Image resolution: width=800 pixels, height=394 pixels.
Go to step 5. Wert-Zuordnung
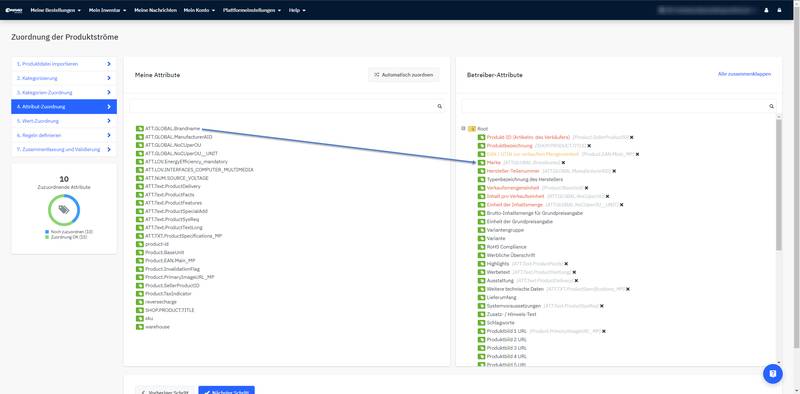(64, 121)
